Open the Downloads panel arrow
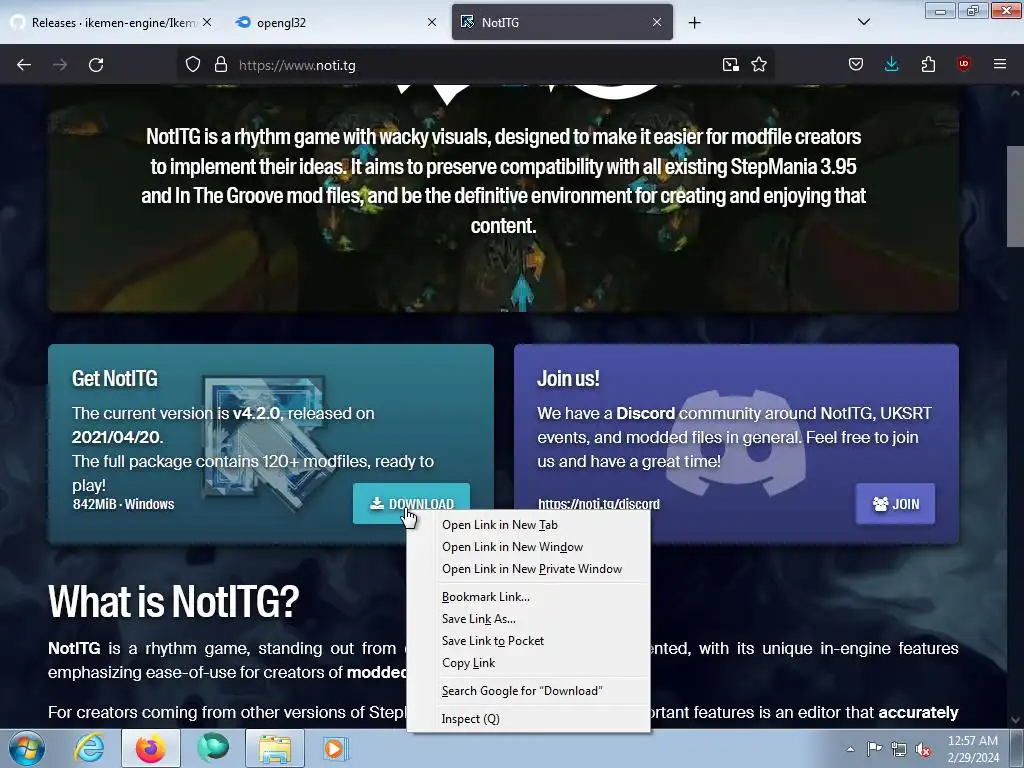Viewport: 1024px width, 768px height. point(891,65)
